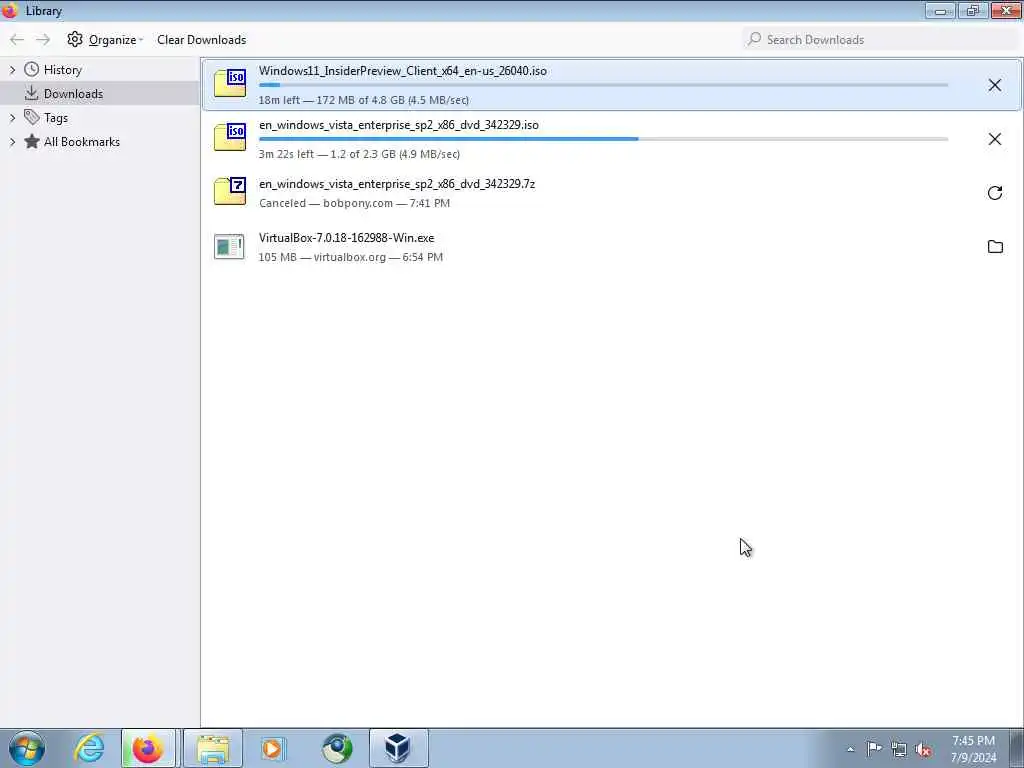Viewport: 1024px width, 768px height.
Task: Click the Windows11 ISO file icon
Action: [230, 84]
